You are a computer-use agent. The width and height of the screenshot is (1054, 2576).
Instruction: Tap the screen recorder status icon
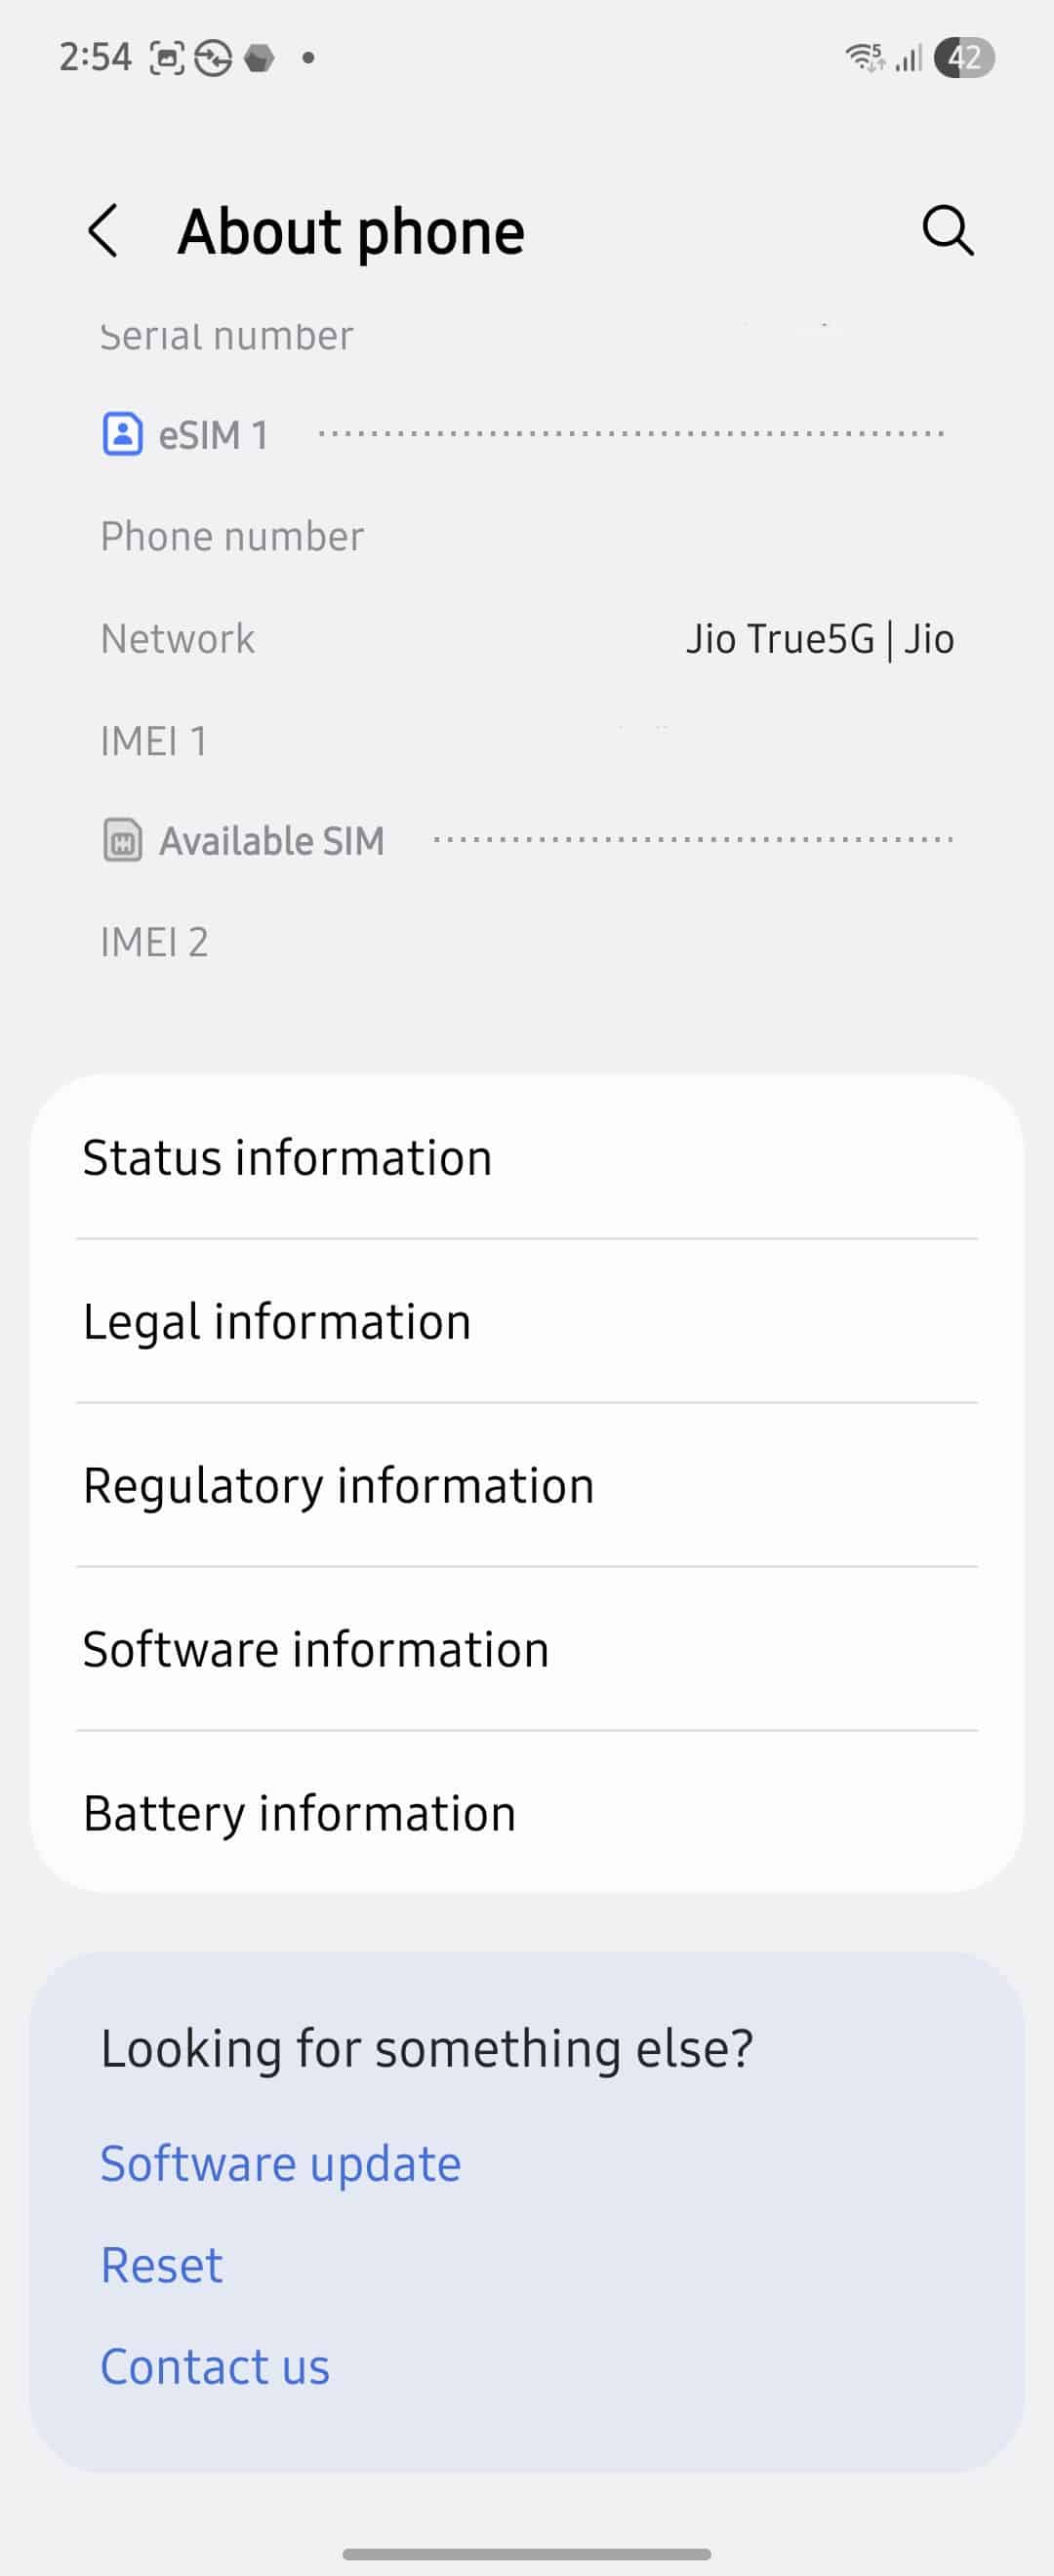tap(167, 58)
